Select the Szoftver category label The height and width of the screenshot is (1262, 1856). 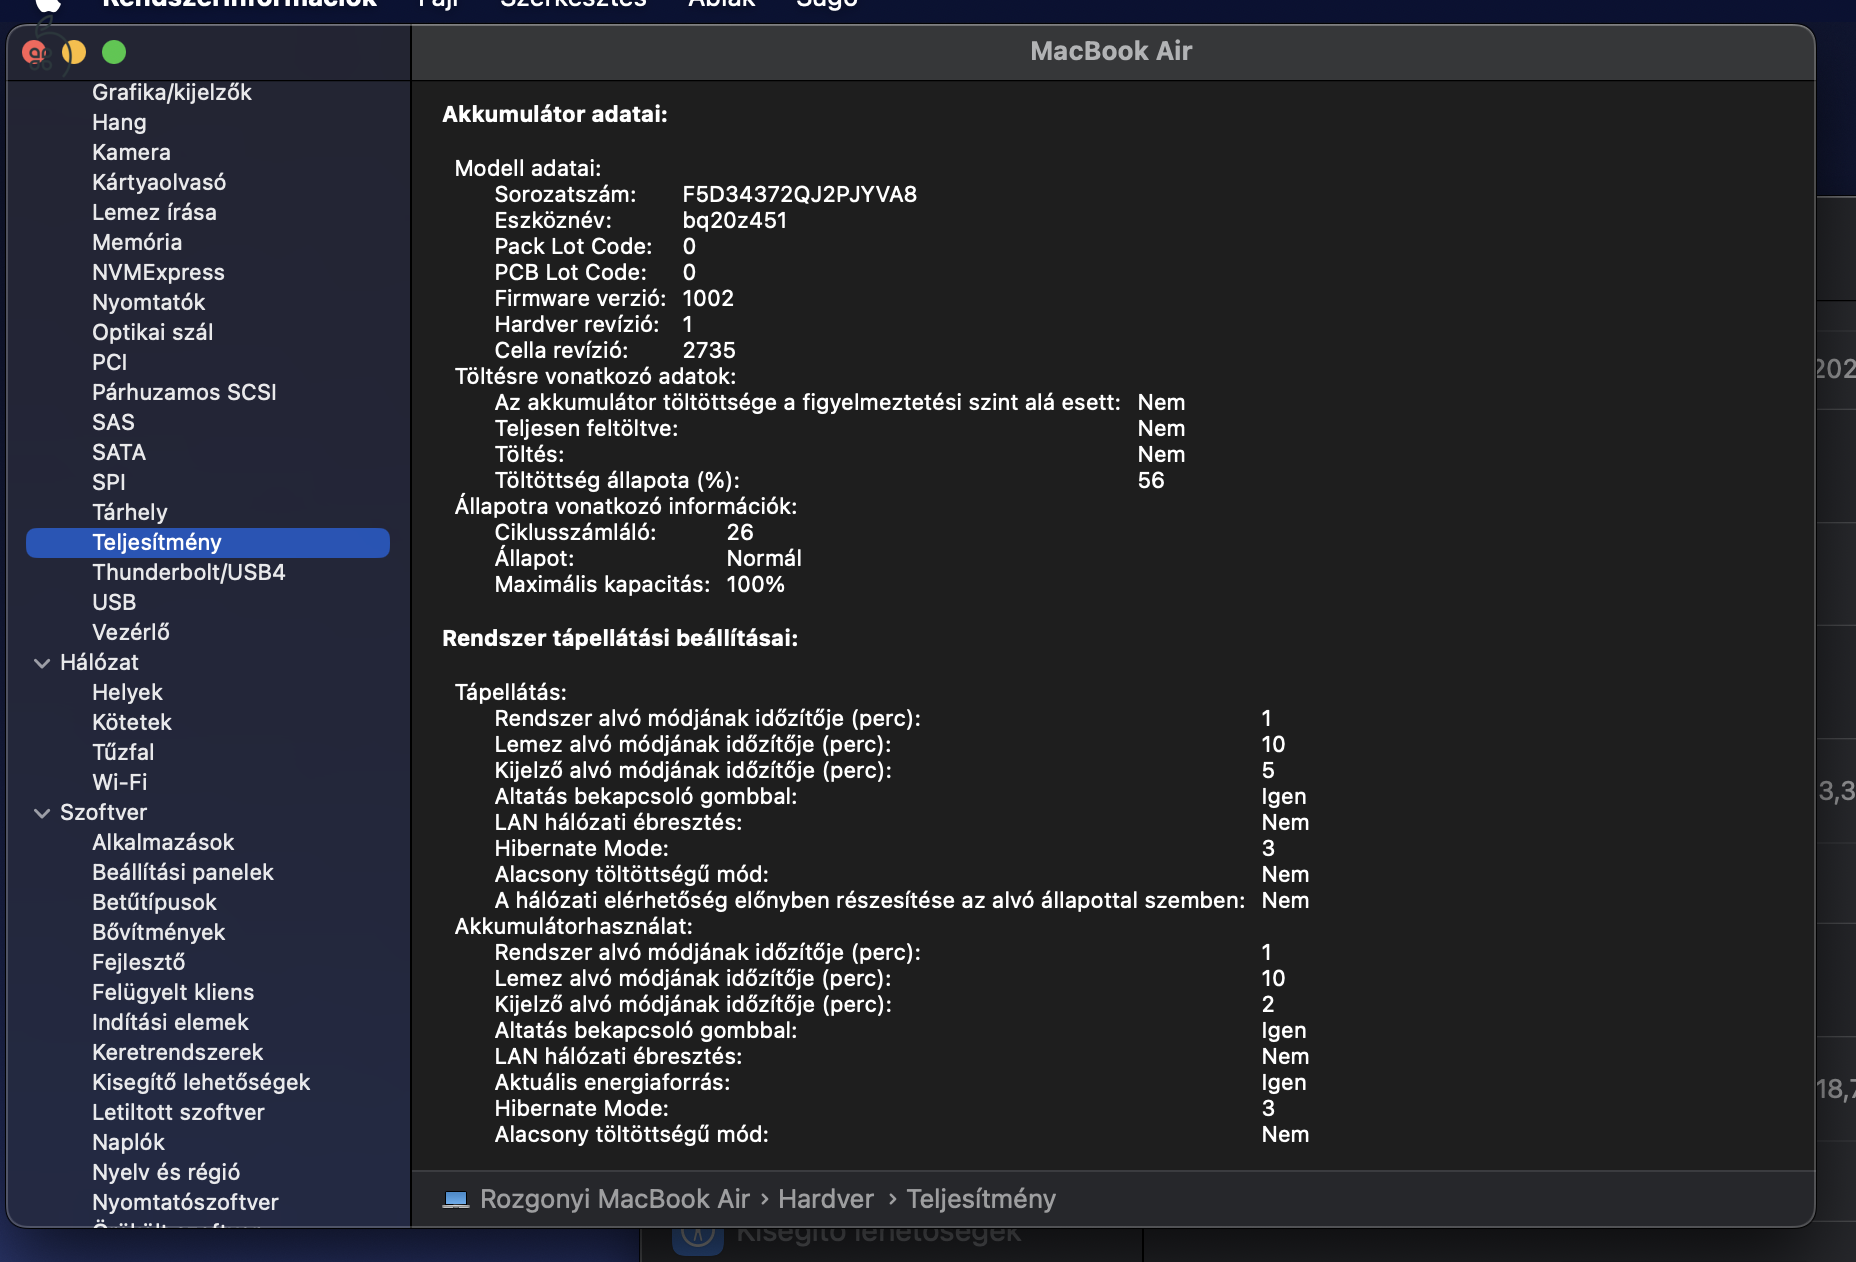click(x=103, y=812)
